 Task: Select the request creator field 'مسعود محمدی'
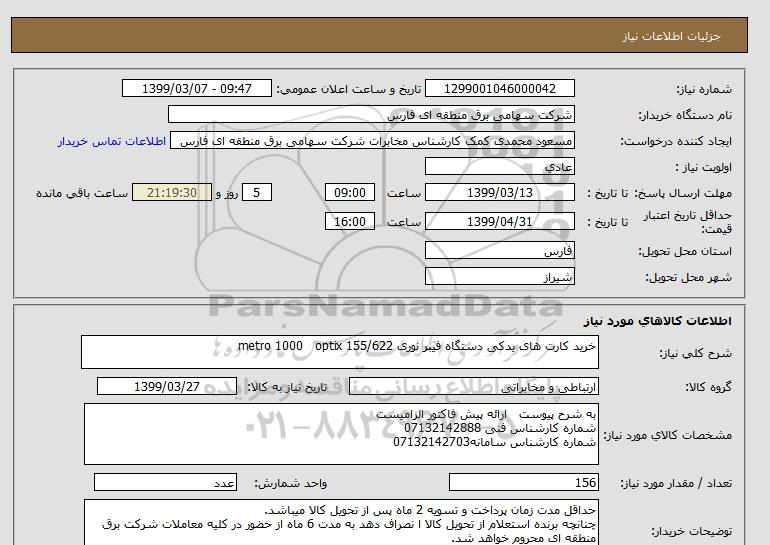[x=372, y=141]
